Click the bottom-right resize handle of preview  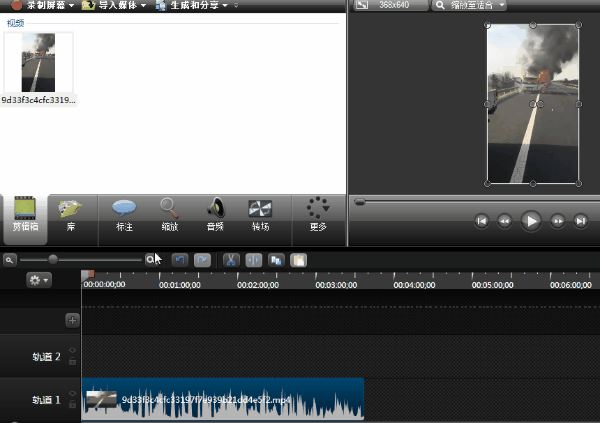pyautogui.click(x=579, y=184)
